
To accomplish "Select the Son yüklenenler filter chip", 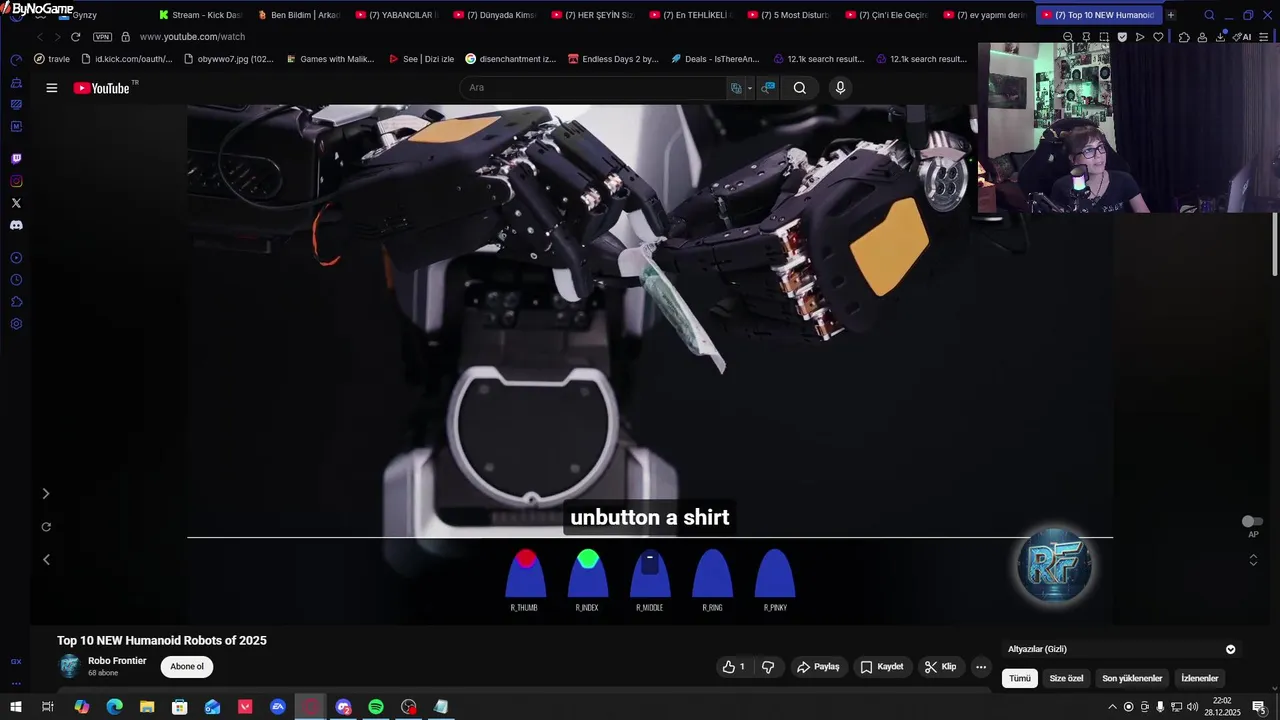I will [1132, 678].
